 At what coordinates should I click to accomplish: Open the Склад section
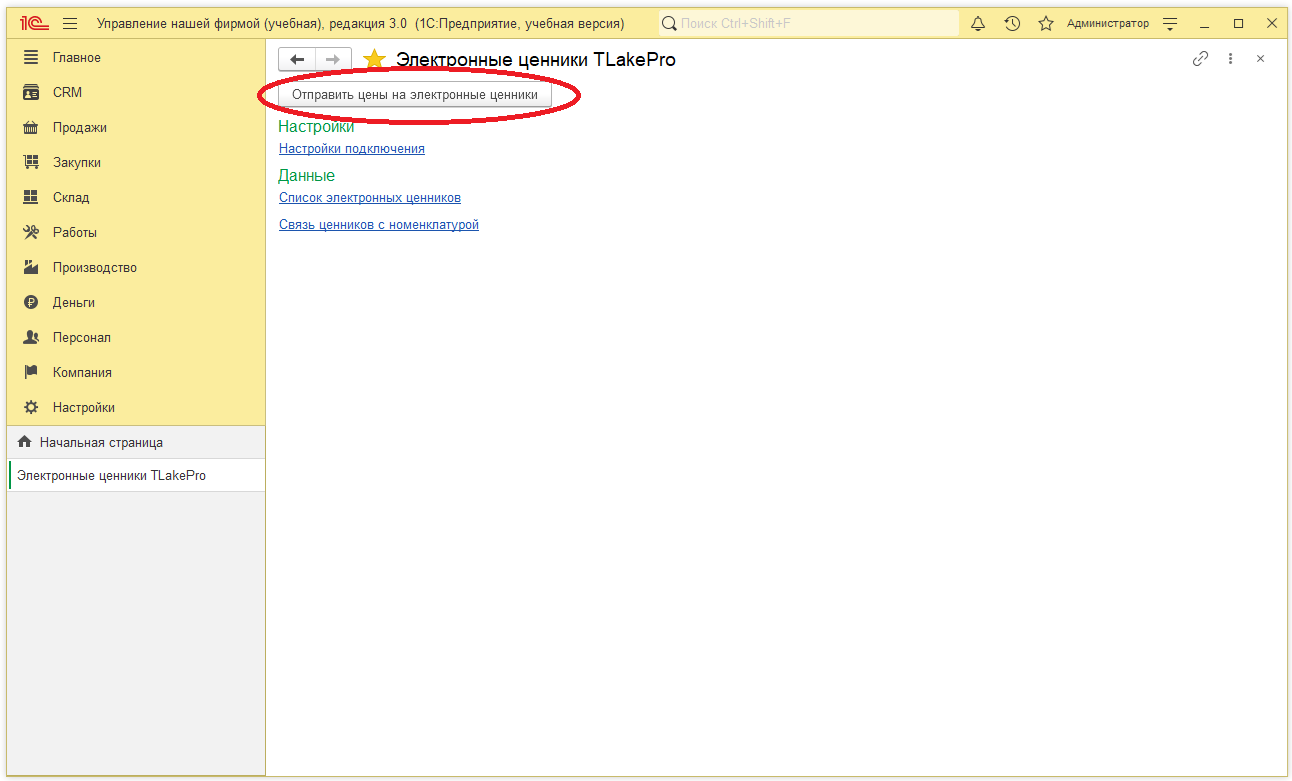coord(70,197)
